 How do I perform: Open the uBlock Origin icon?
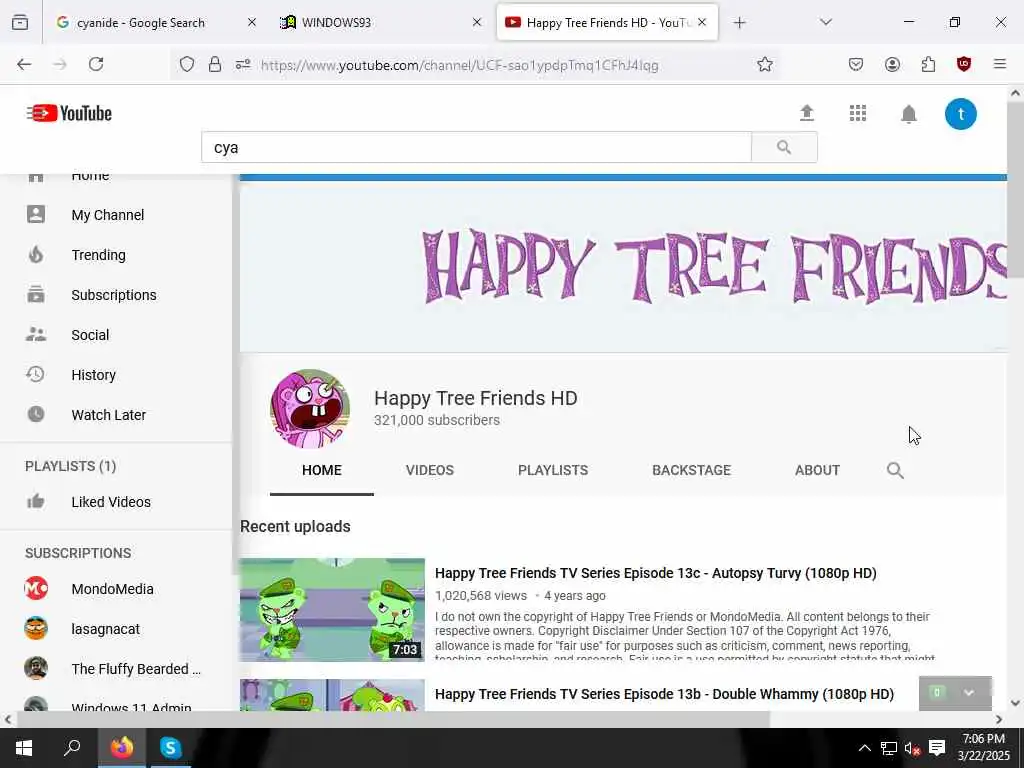tap(963, 64)
